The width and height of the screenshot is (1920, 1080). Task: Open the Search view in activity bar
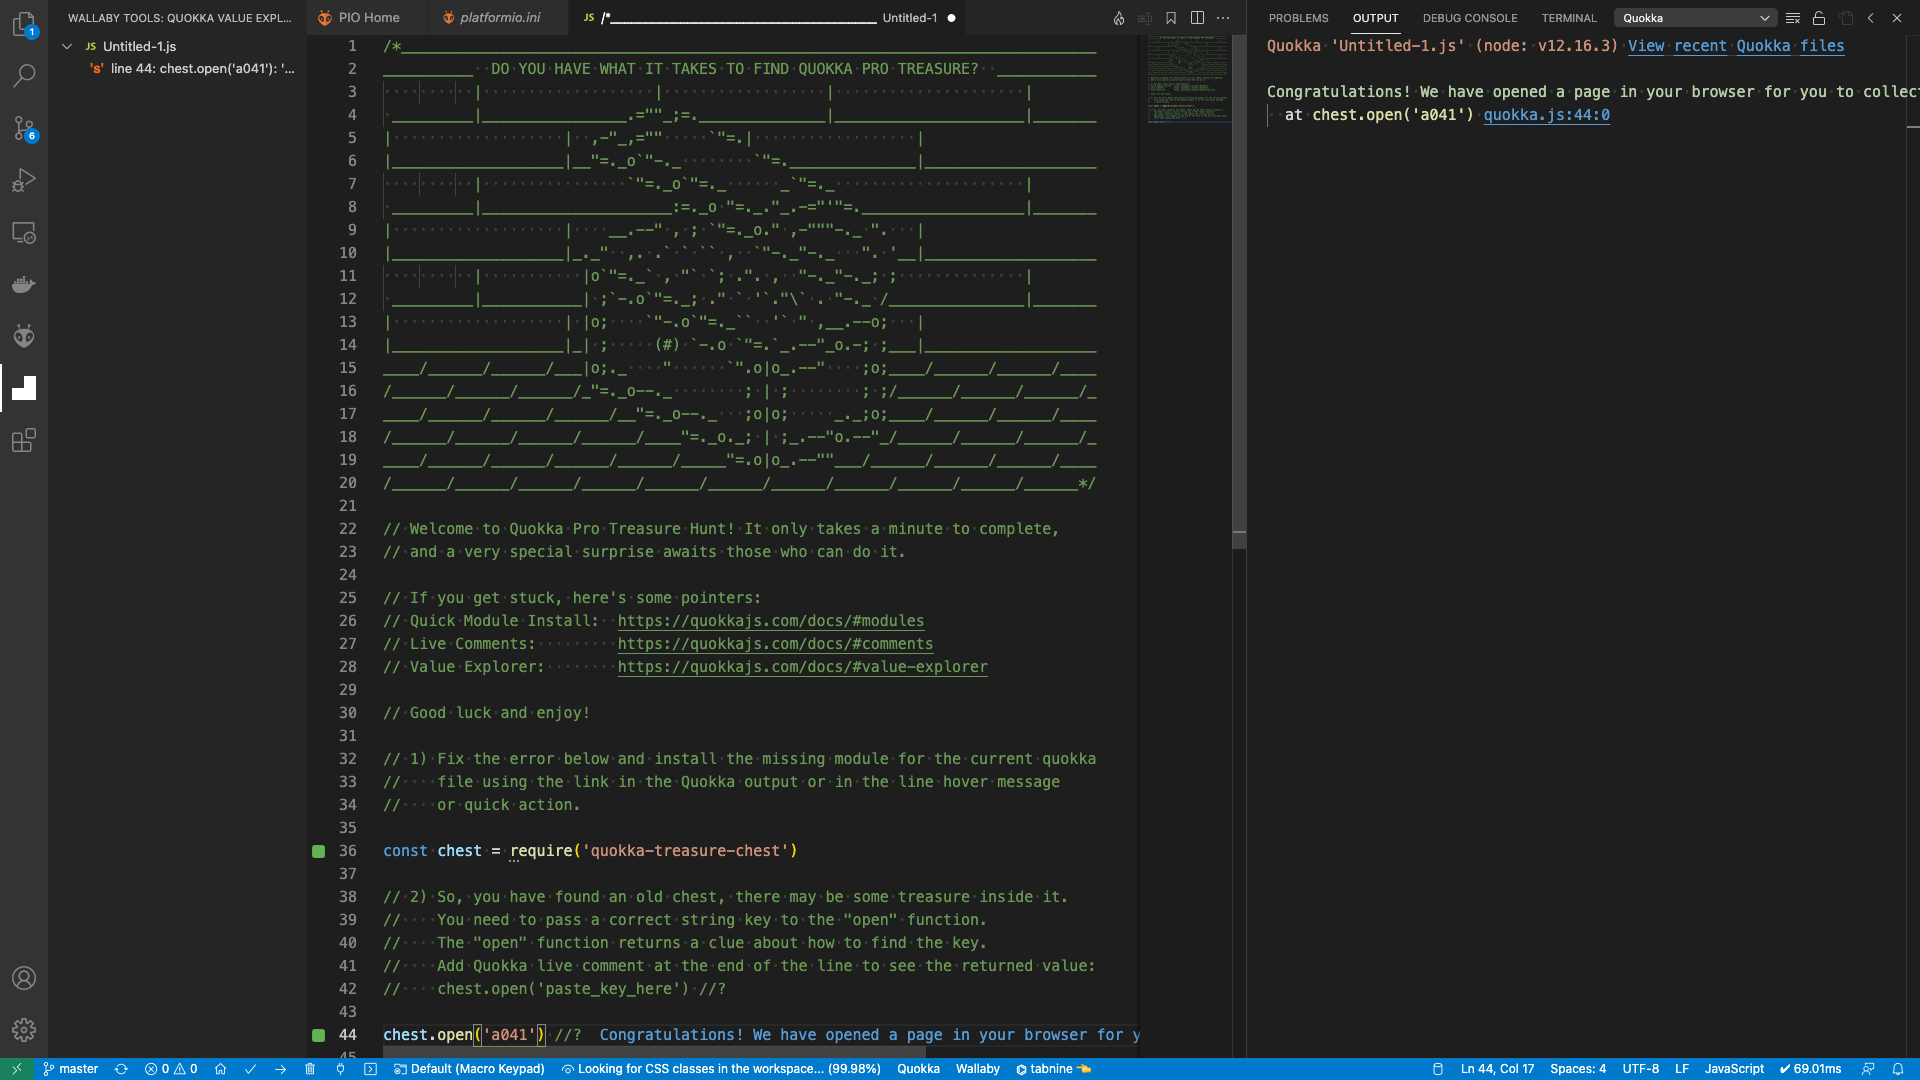24,76
